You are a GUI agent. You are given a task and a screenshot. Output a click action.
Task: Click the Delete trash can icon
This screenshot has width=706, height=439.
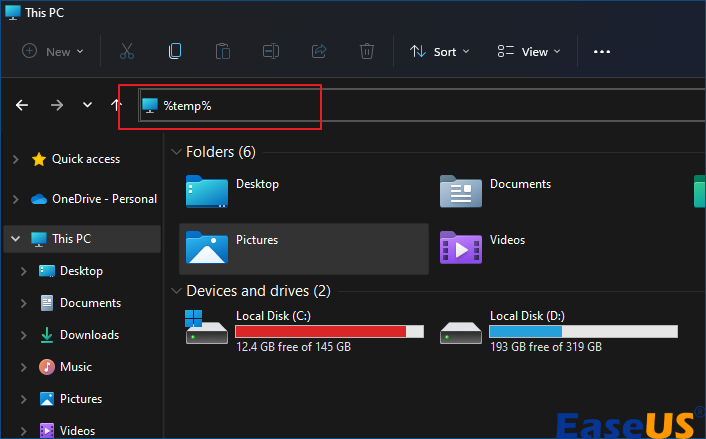point(367,51)
